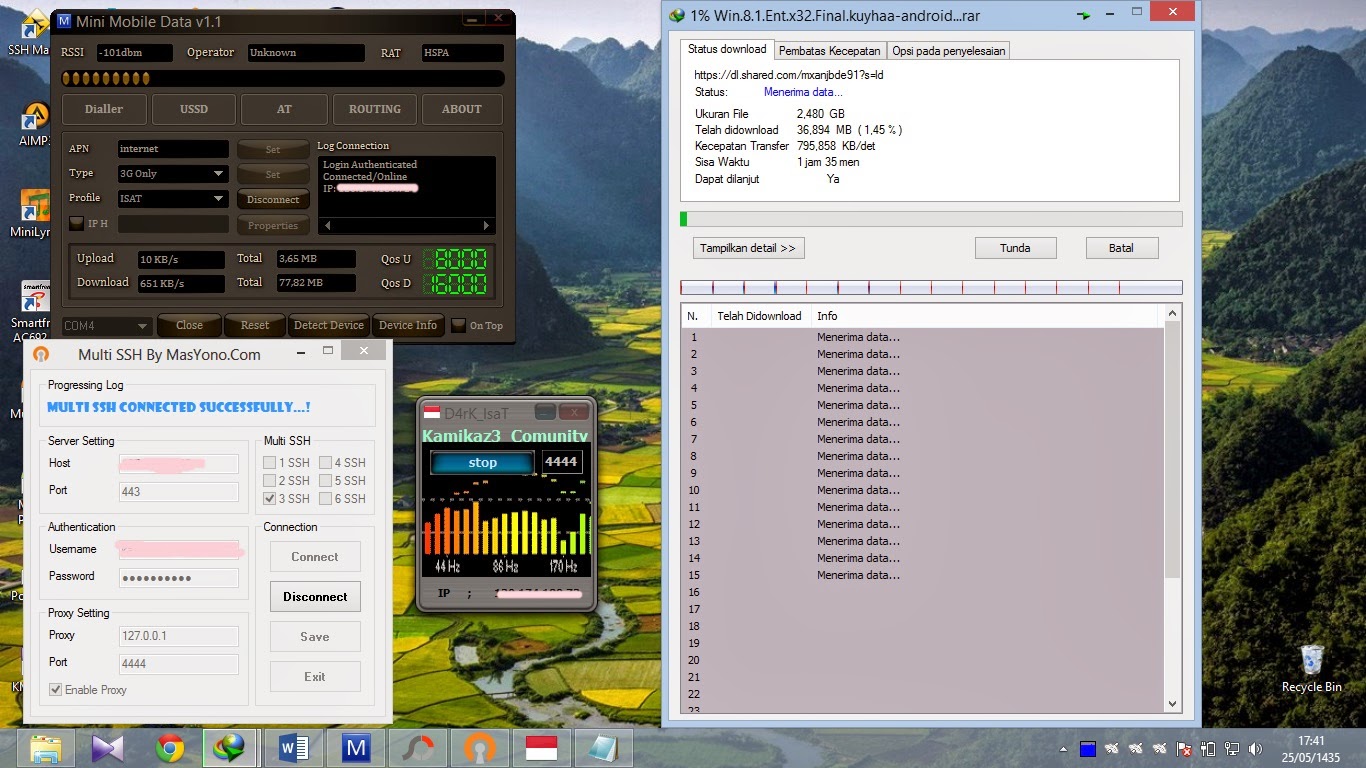The height and width of the screenshot is (768, 1366).
Task: Click the Multi SSH window title icon
Action: coord(41,354)
